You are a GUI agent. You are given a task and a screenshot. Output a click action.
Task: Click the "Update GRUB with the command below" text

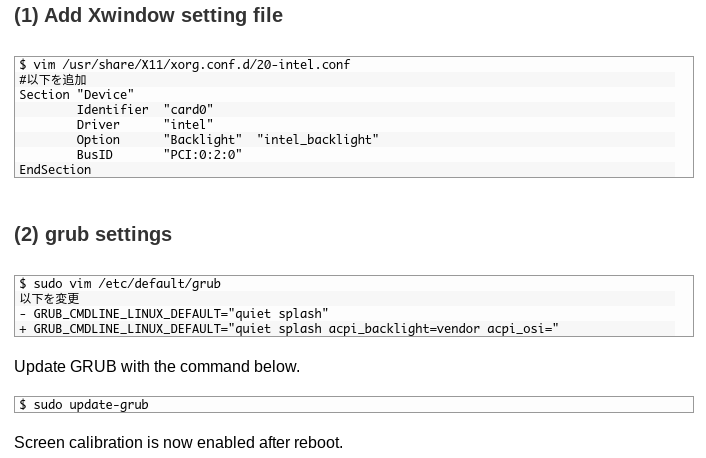tap(157, 367)
